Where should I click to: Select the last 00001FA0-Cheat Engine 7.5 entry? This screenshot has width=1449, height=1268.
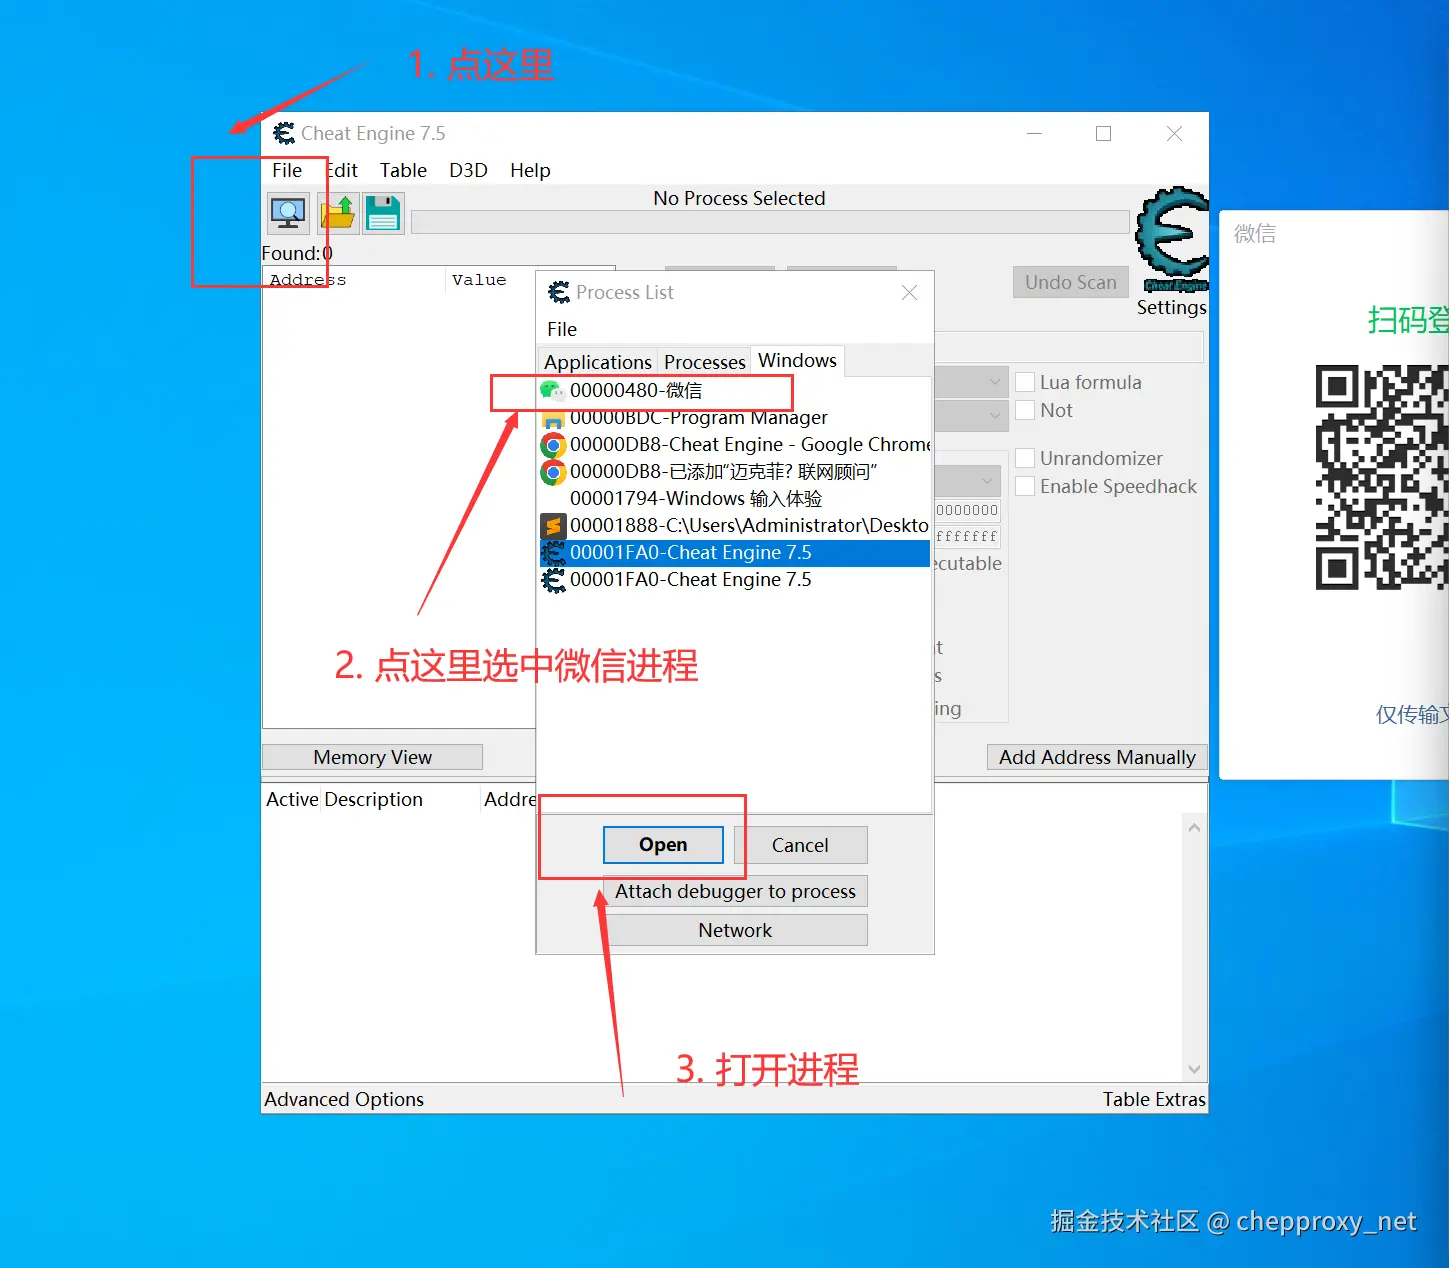point(734,579)
